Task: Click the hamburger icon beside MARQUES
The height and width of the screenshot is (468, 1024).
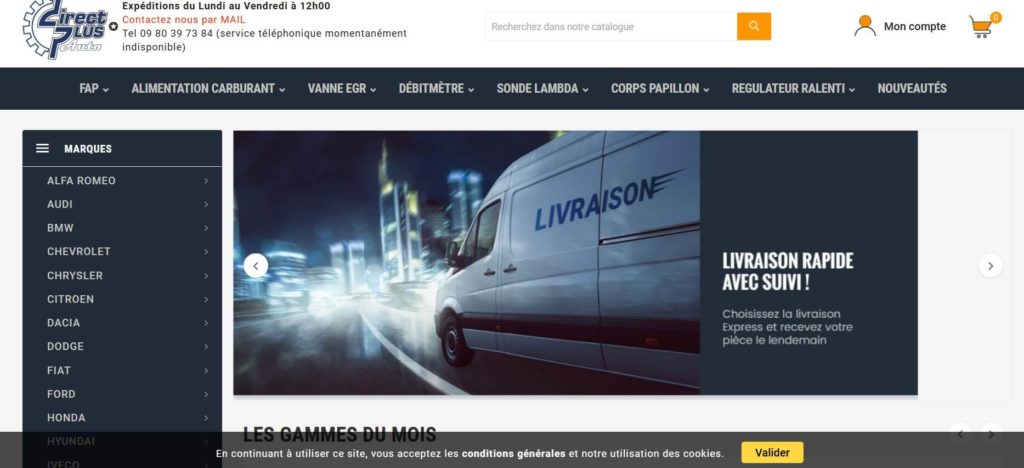Action: pos(42,148)
